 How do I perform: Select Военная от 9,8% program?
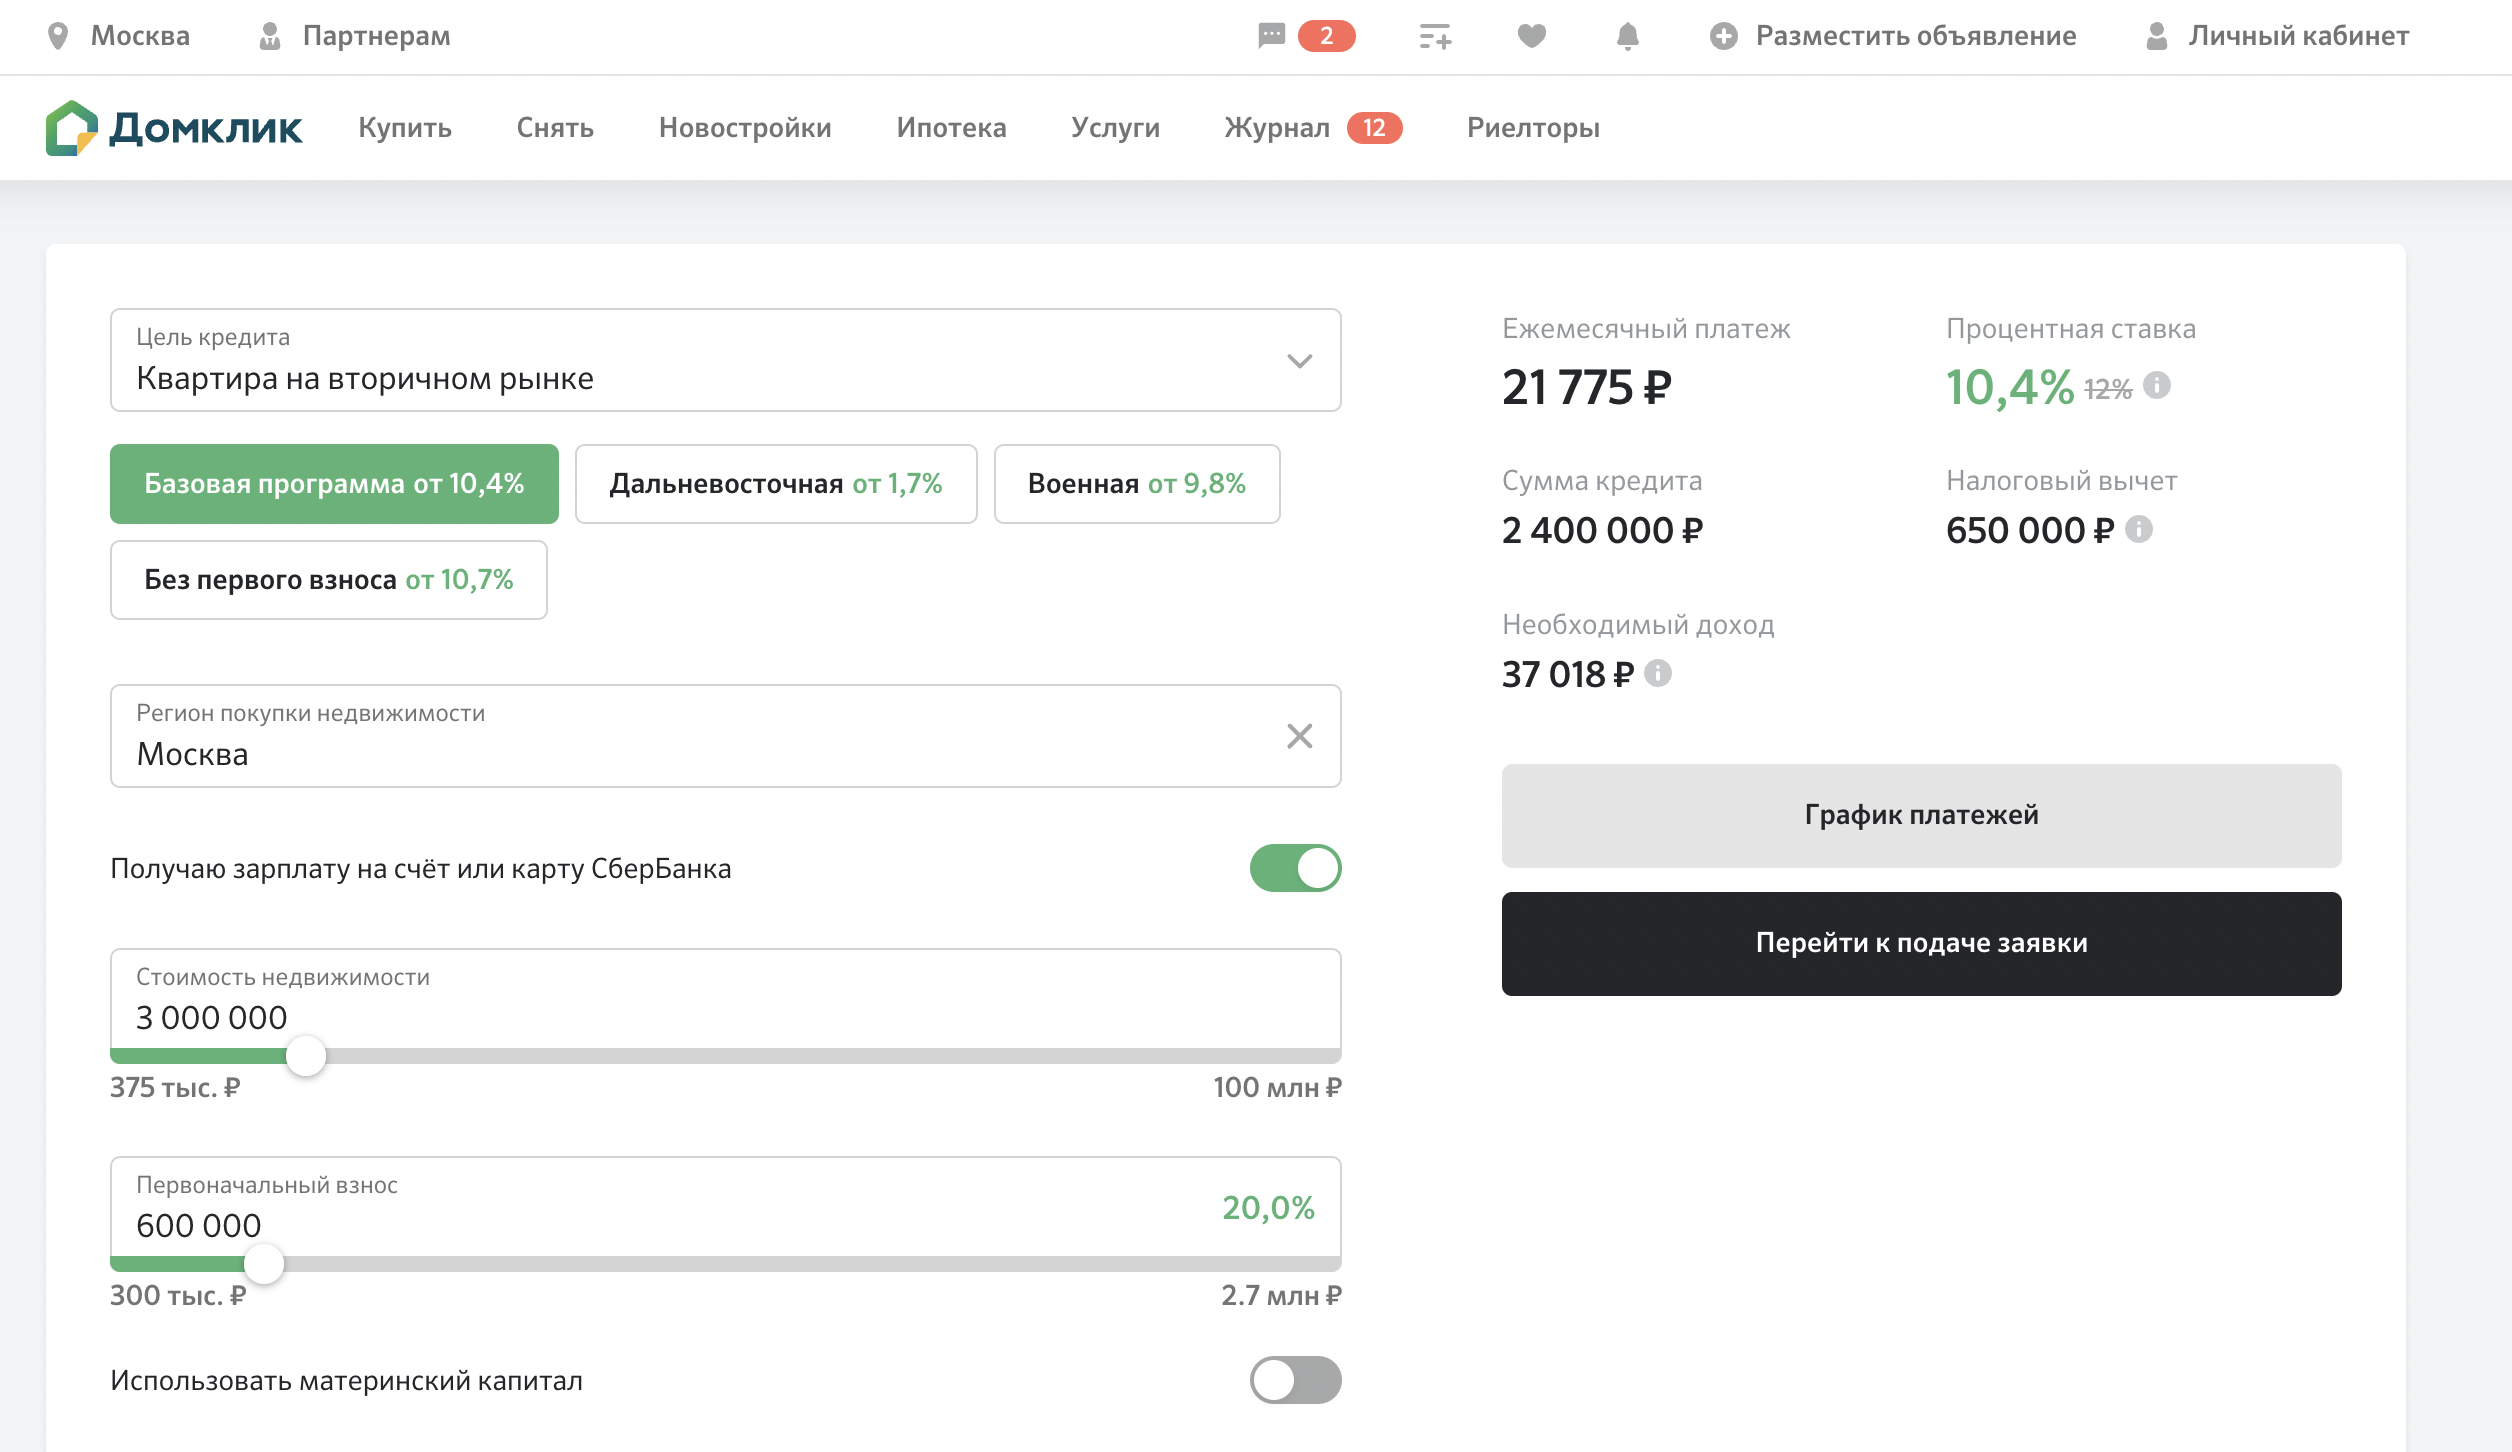click(x=1137, y=484)
